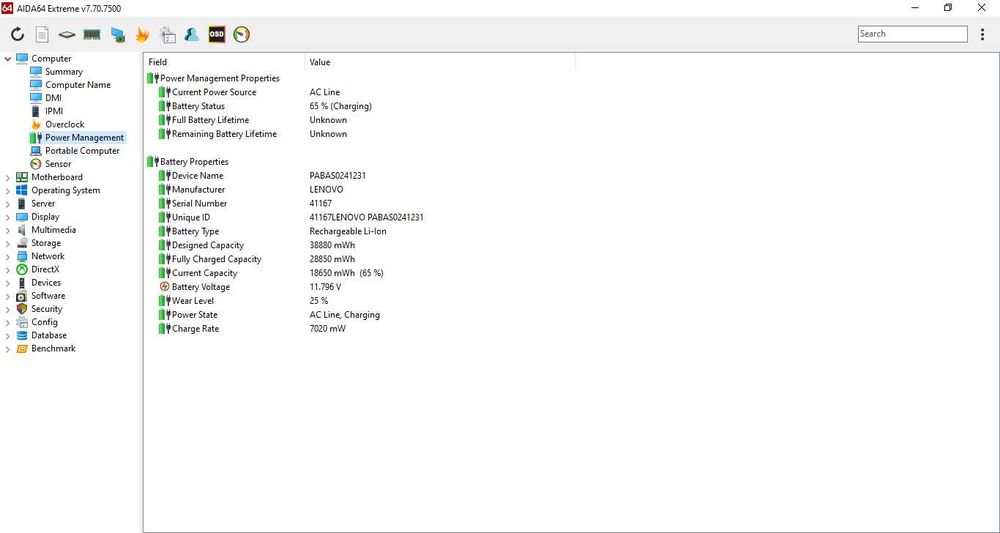Click the database icon beside Database
Viewport: 1000px width, 533px height.
22,335
